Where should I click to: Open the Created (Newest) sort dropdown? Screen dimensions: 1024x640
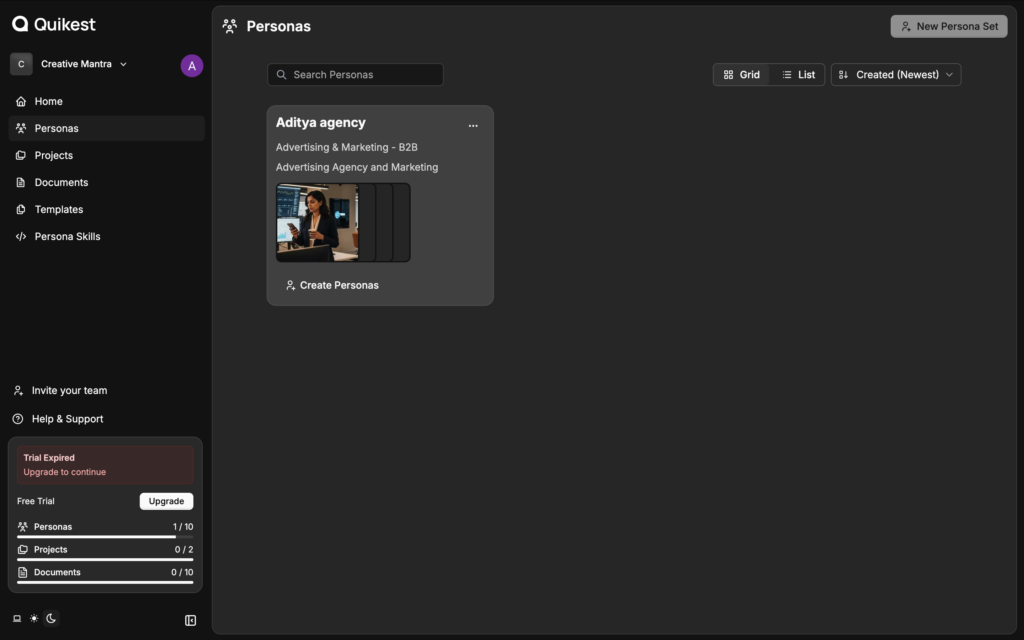coord(895,75)
